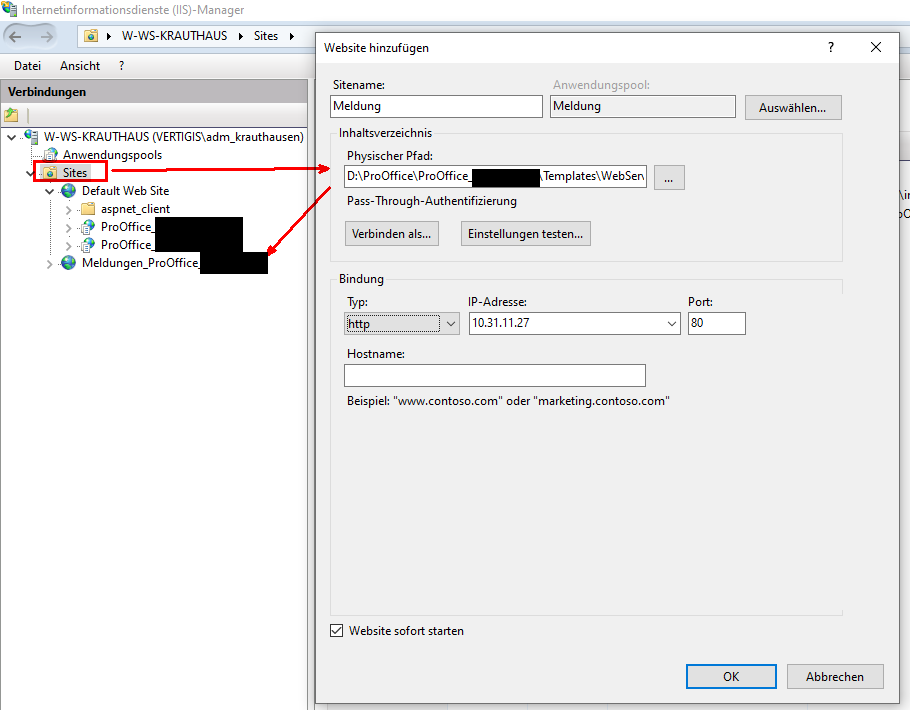Click the second ProOffice application icon
This screenshot has height=710, width=910.
pyautogui.click(x=88, y=244)
